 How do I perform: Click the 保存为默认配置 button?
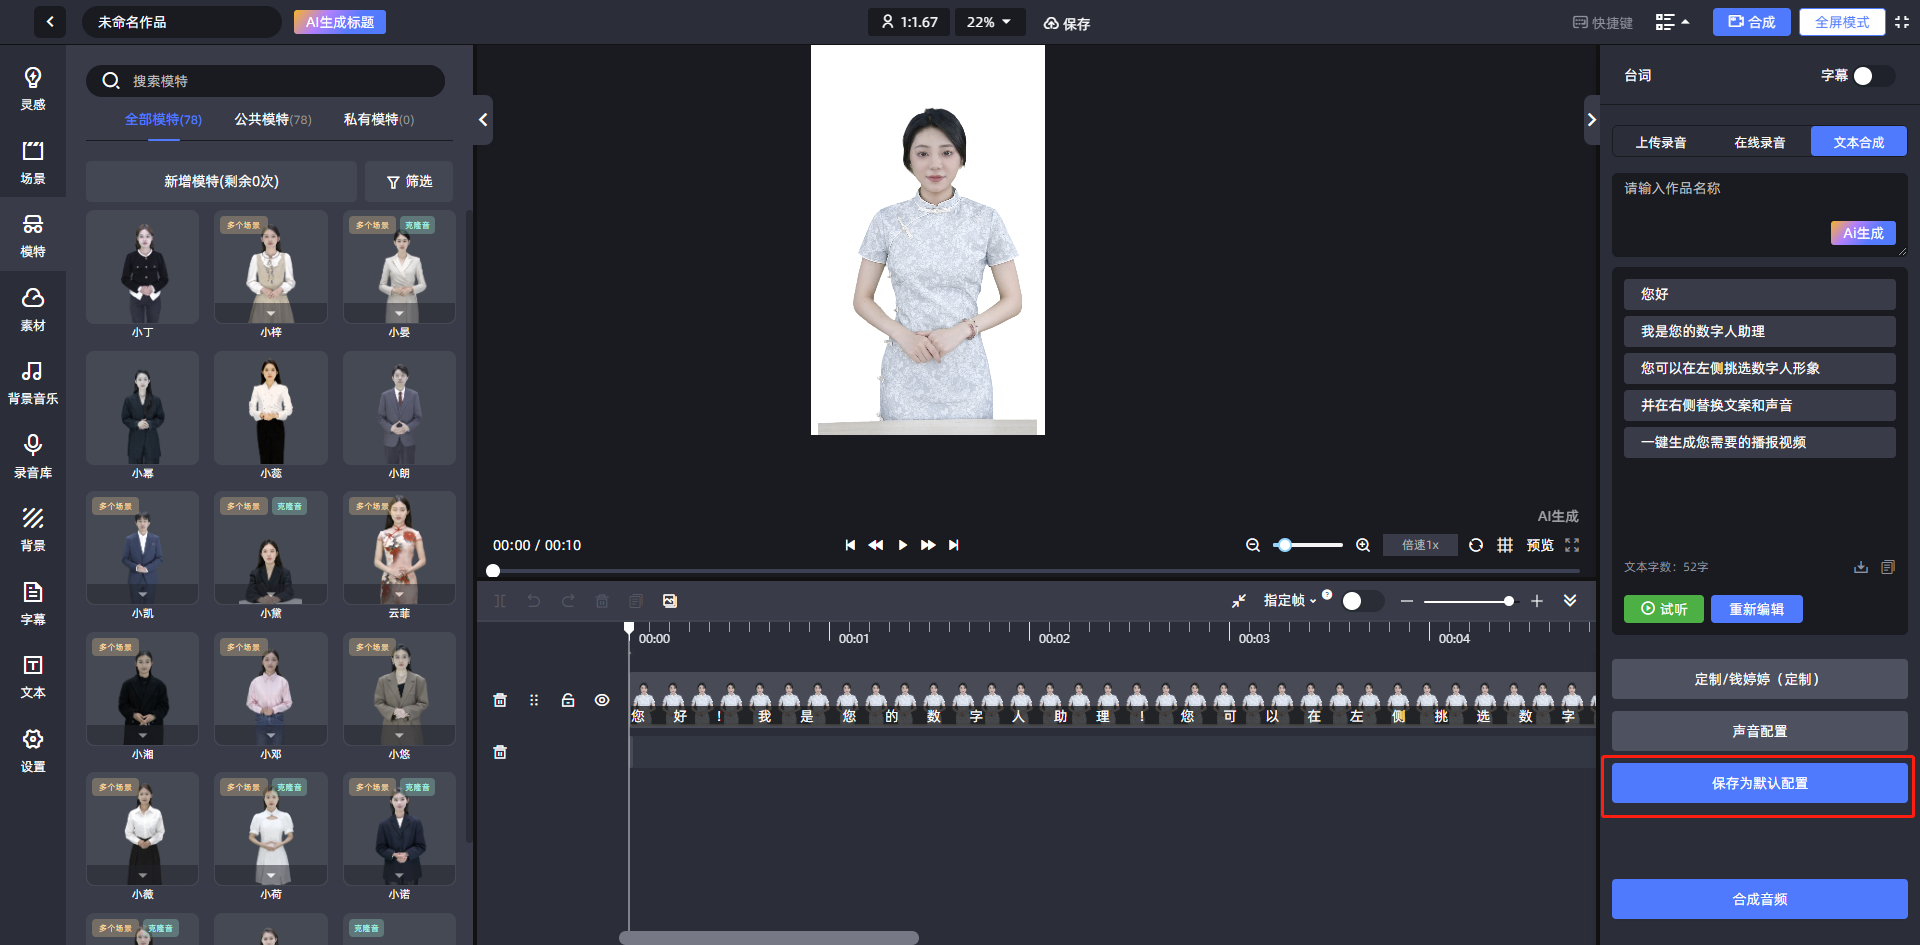tap(1759, 784)
